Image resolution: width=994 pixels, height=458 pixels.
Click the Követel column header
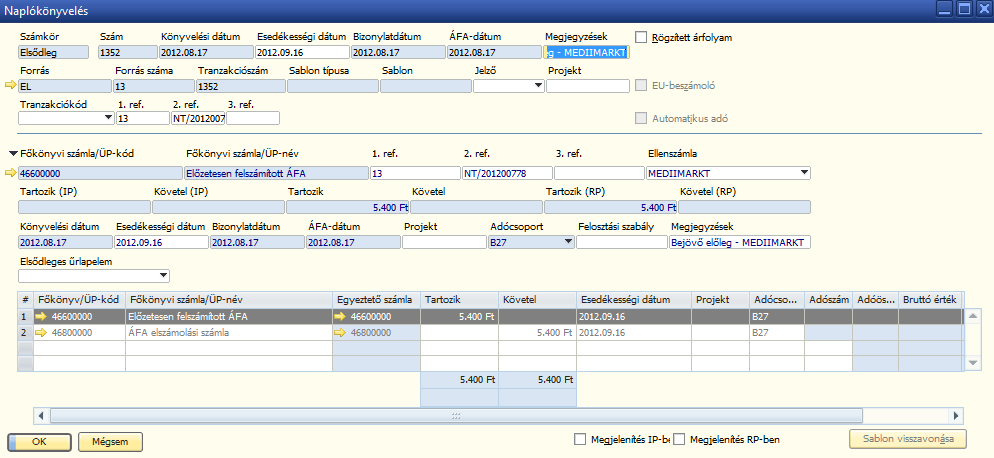[x=537, y=300]
